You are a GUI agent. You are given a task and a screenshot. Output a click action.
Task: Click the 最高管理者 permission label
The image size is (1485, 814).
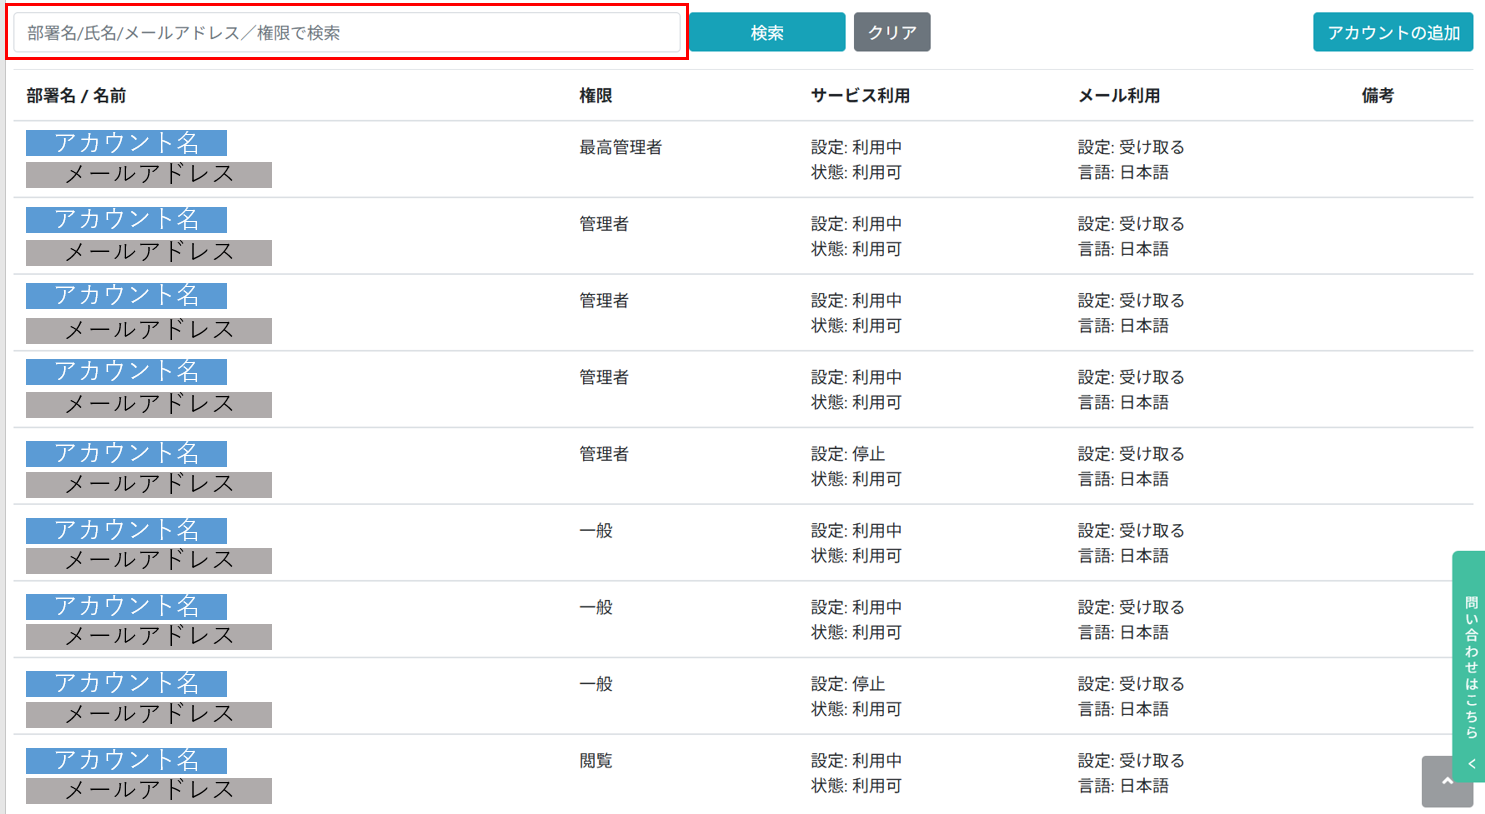coord(620,148)
